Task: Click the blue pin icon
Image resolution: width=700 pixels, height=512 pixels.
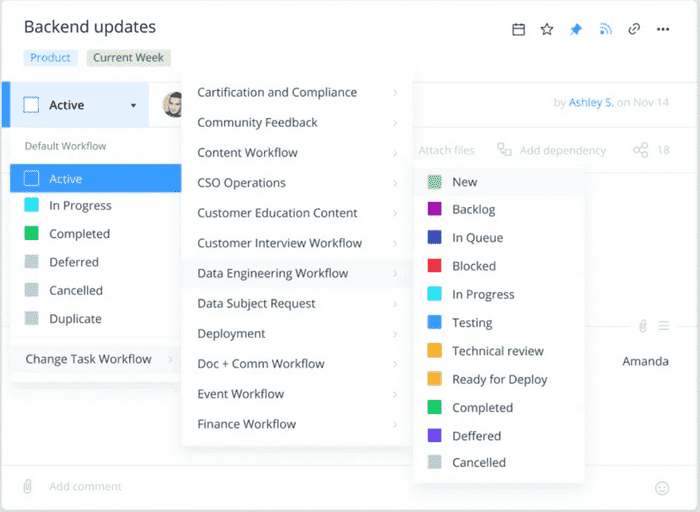Action: click(576, 29)
